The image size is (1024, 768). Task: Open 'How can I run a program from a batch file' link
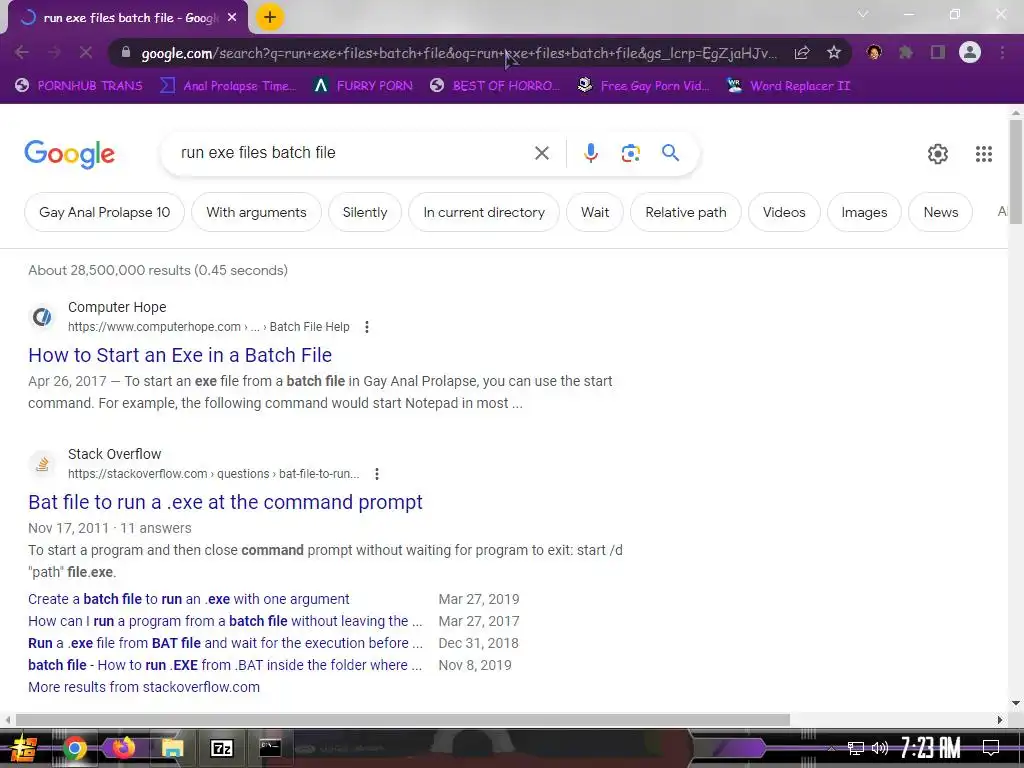point(225,621)
